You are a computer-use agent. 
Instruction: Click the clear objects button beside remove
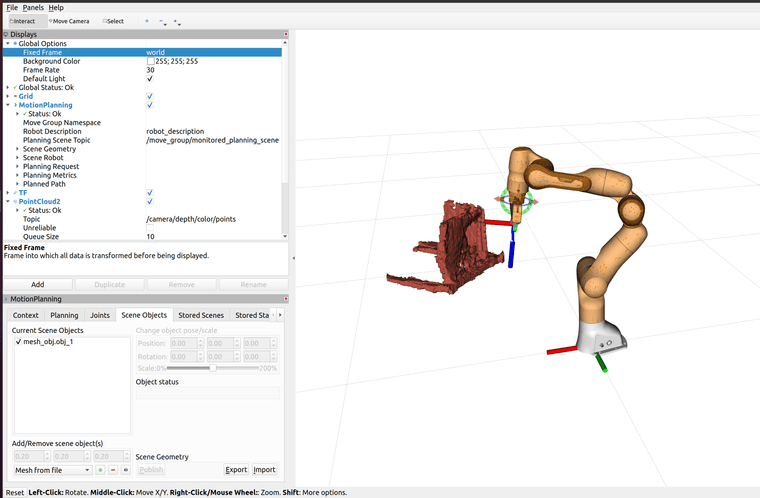point(126,470)
